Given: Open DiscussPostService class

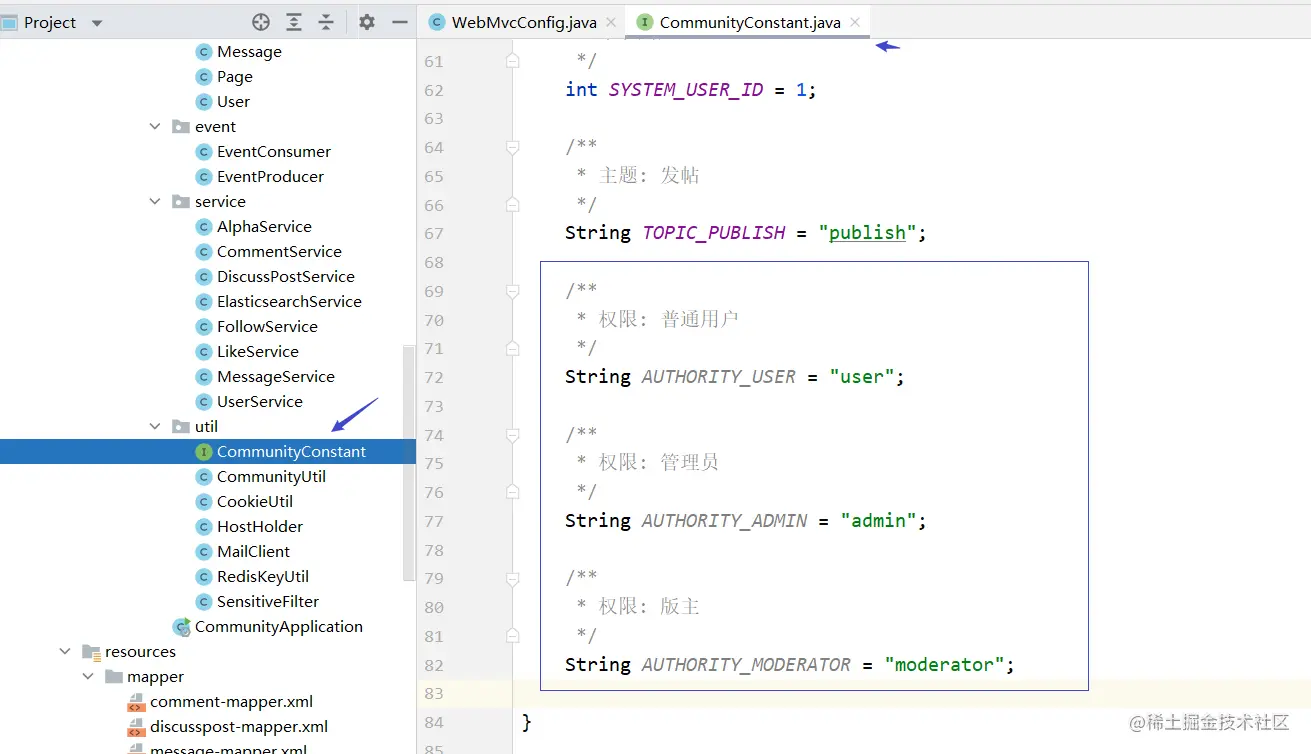Looking at the screenshot, I should coord(286,277).
